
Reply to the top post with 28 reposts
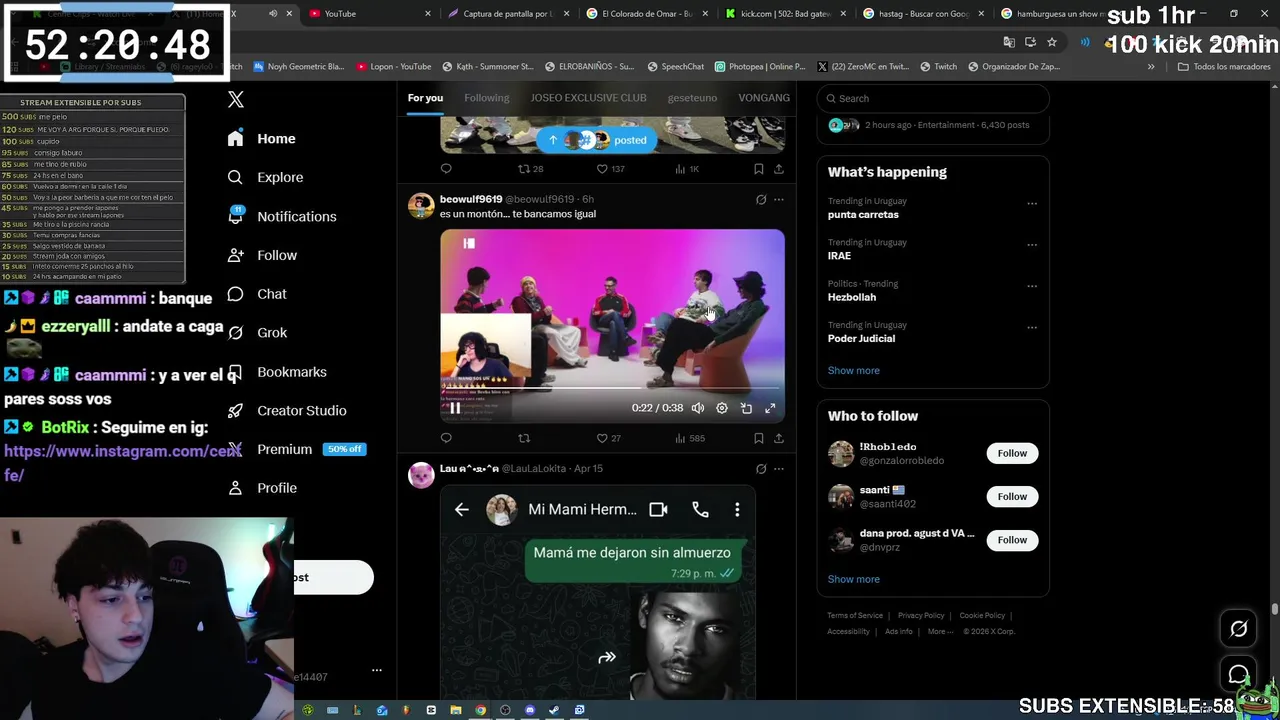[446, 169]
